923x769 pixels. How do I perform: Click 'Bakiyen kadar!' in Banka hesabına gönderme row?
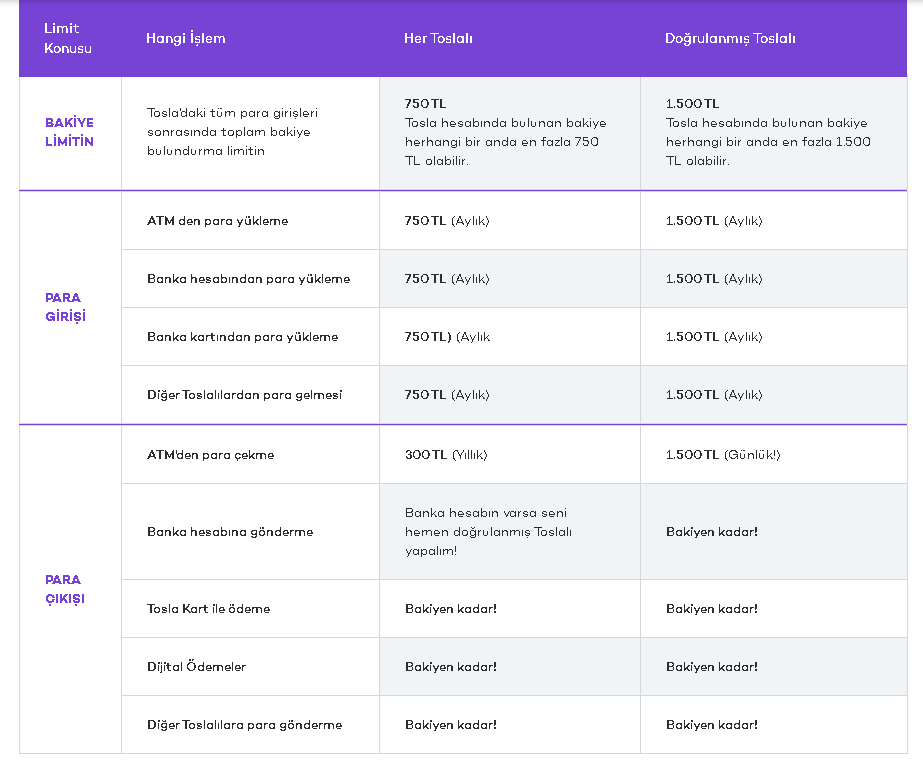tap(712, 532)
